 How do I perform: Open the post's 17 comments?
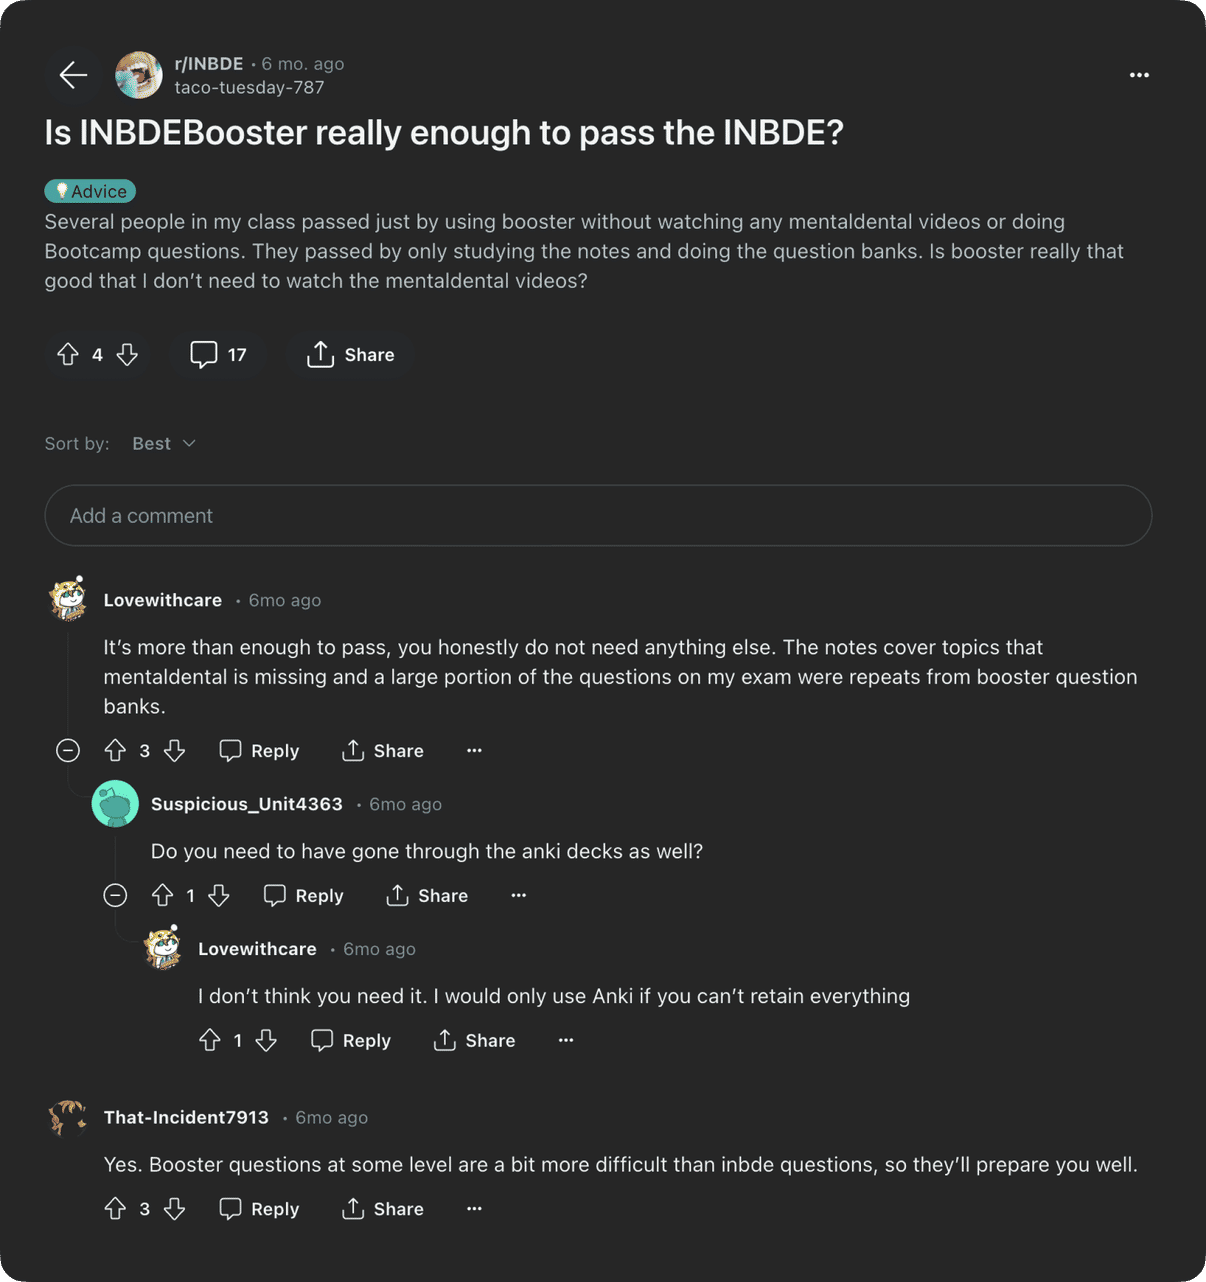click(x=219, y=354)
